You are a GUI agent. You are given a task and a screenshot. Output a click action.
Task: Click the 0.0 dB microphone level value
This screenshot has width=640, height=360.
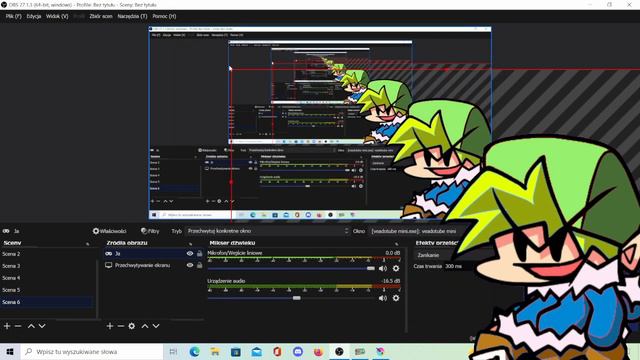click(x=393, y=253)
